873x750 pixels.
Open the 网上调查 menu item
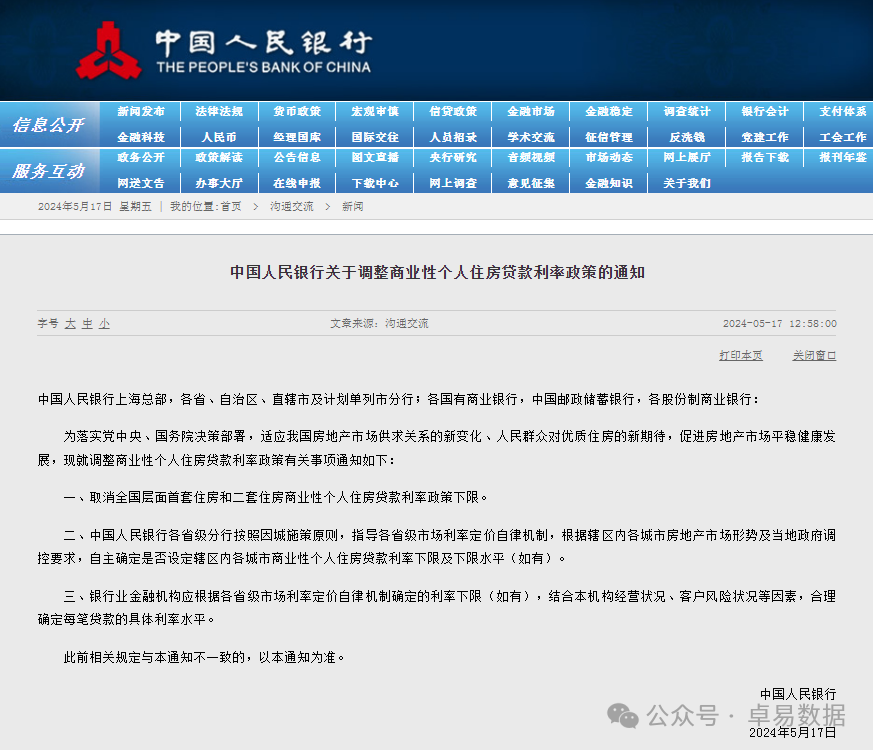(452, 182)
